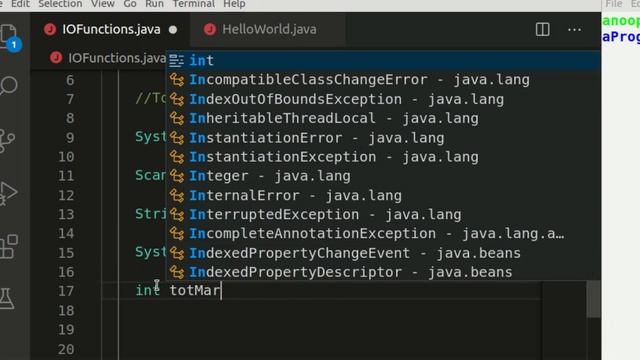Click the Java icon on IOFunctions.java tab
The image size is (640, 360).
tap(50, 29)
